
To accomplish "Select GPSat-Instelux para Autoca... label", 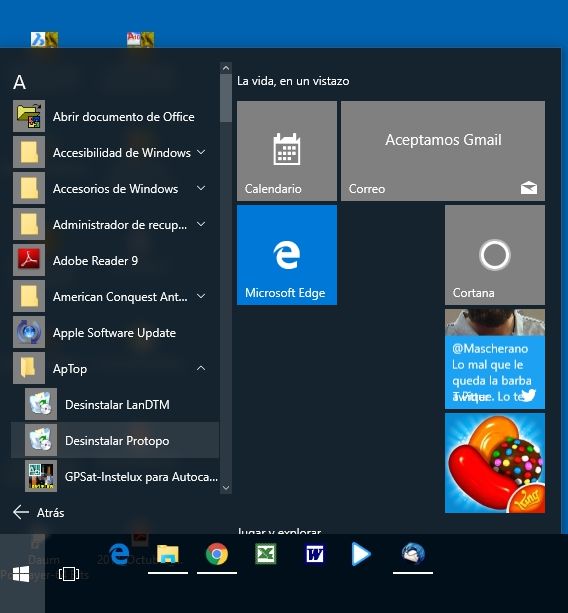I will [x=142, y=477].
